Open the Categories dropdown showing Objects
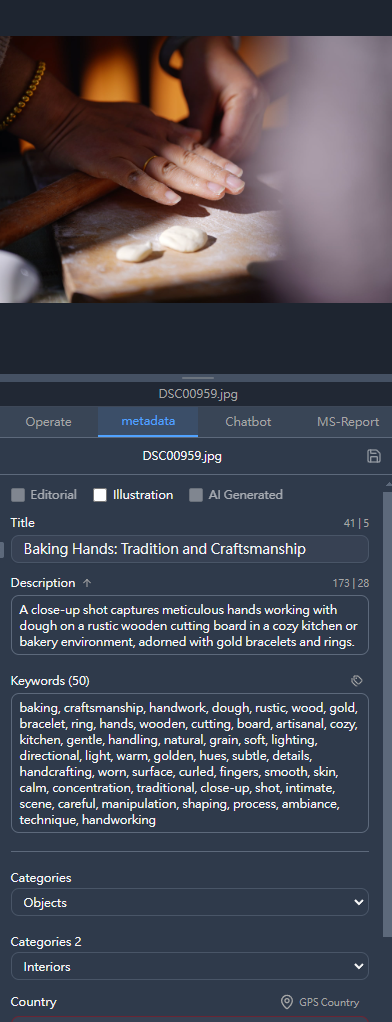This screenshot has width=392, height=1022. (x=190, y=902)
